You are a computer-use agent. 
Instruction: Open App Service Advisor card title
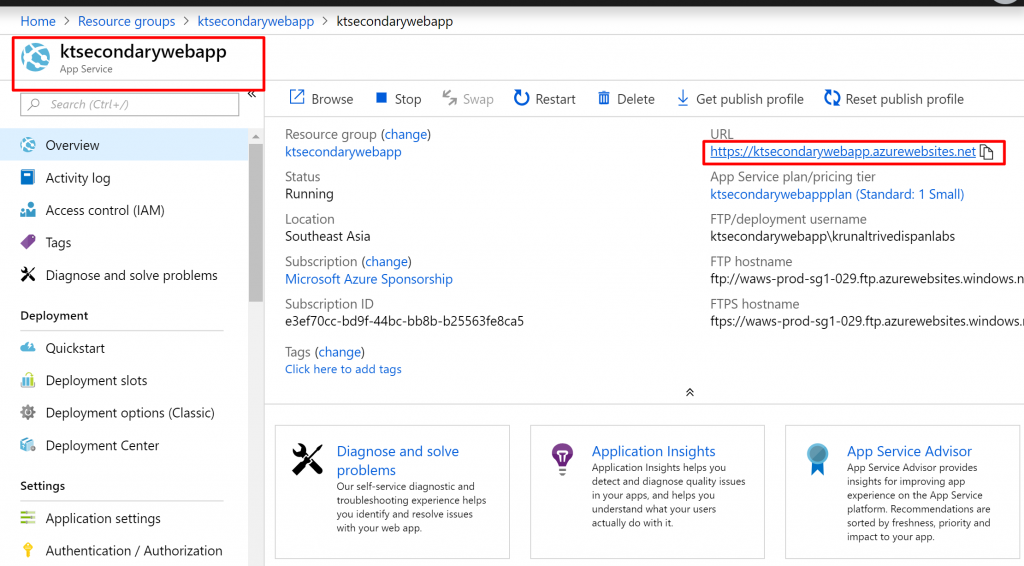909,451
